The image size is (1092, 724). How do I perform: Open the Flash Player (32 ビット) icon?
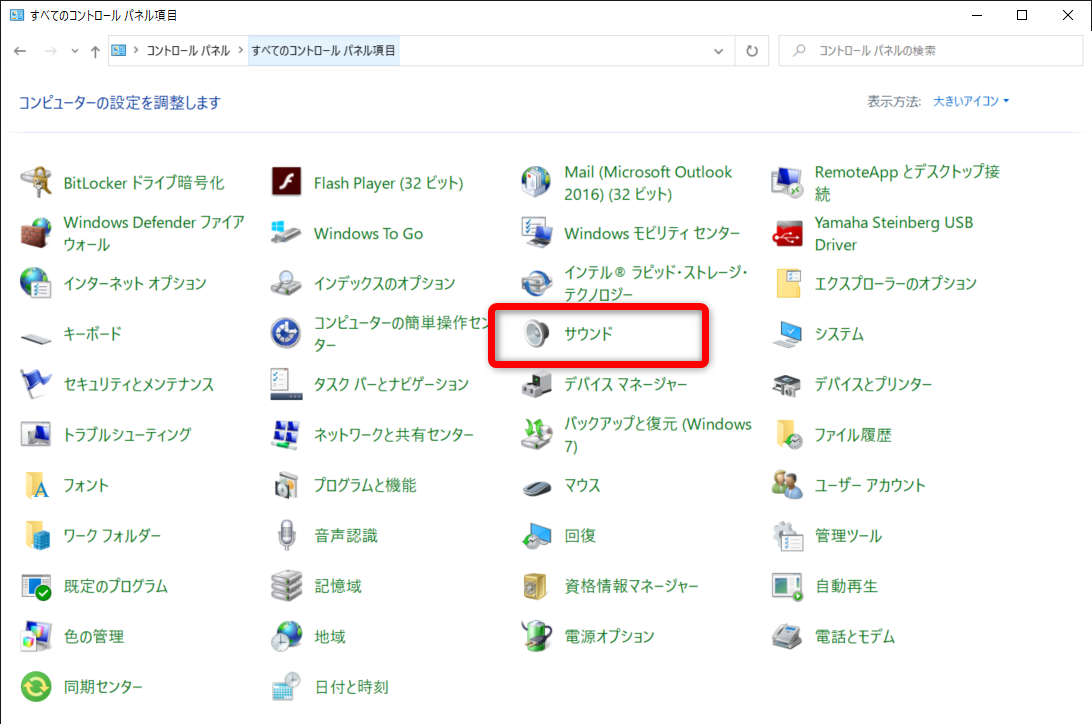[286, 183]
